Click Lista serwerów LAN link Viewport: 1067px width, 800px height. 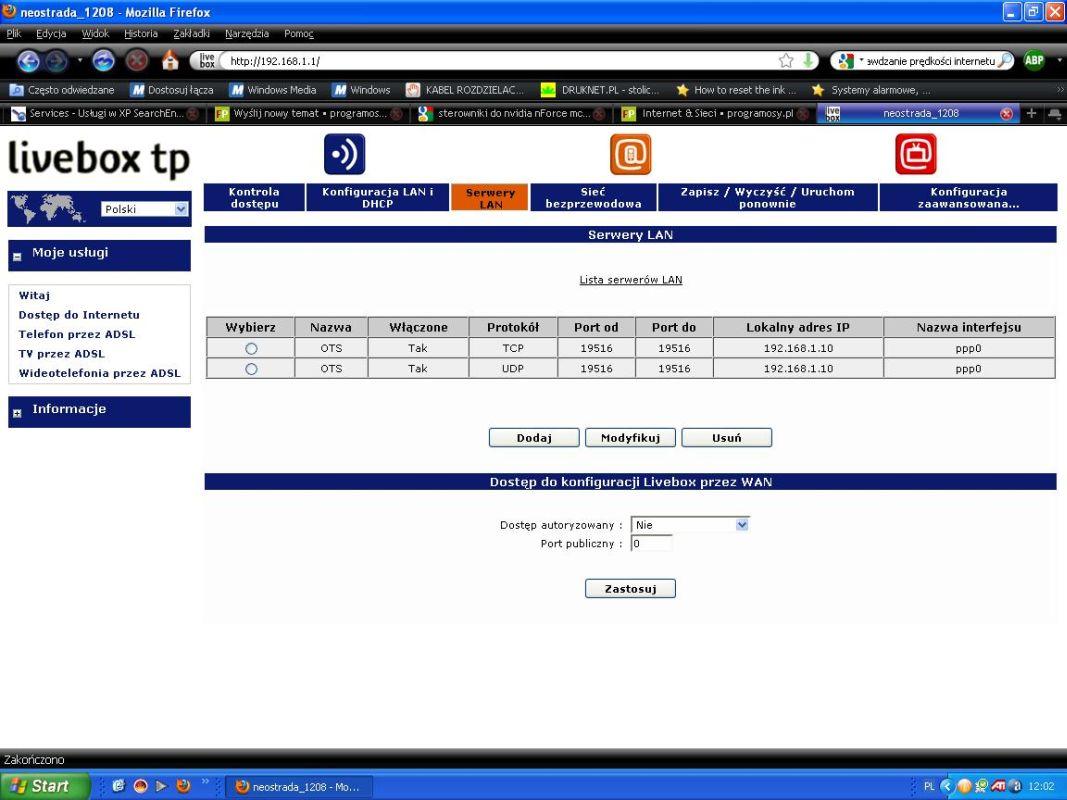coord(631,280)
